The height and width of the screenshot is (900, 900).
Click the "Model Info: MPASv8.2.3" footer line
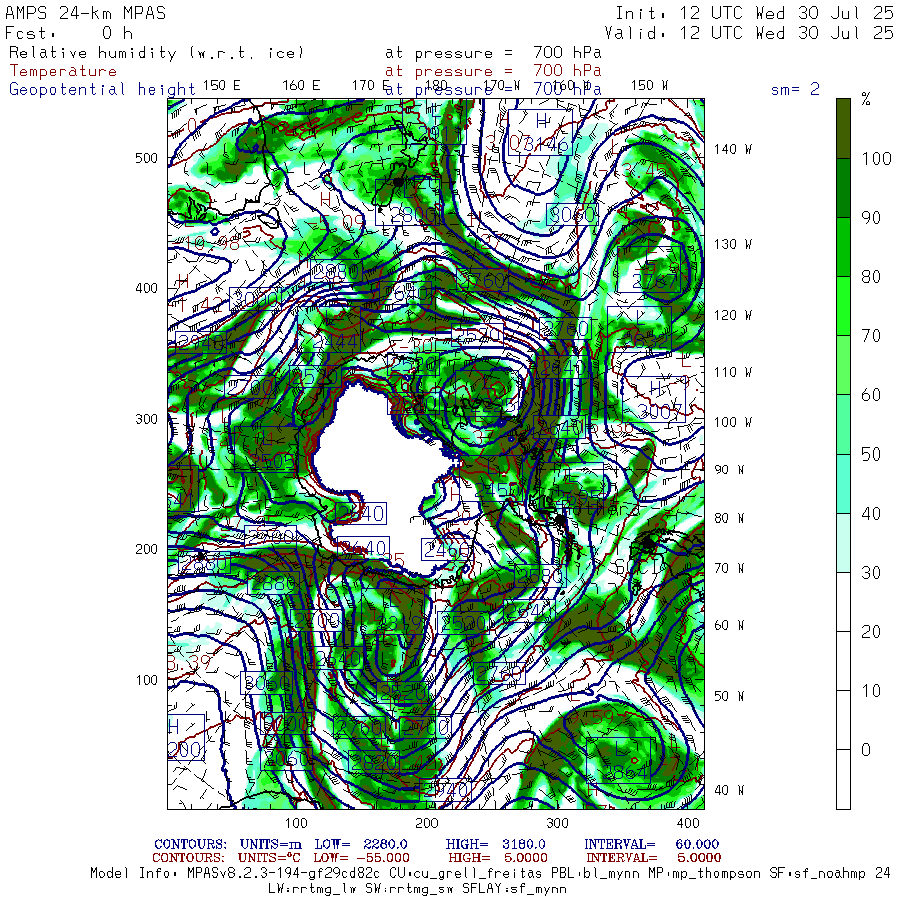point(491,874)
